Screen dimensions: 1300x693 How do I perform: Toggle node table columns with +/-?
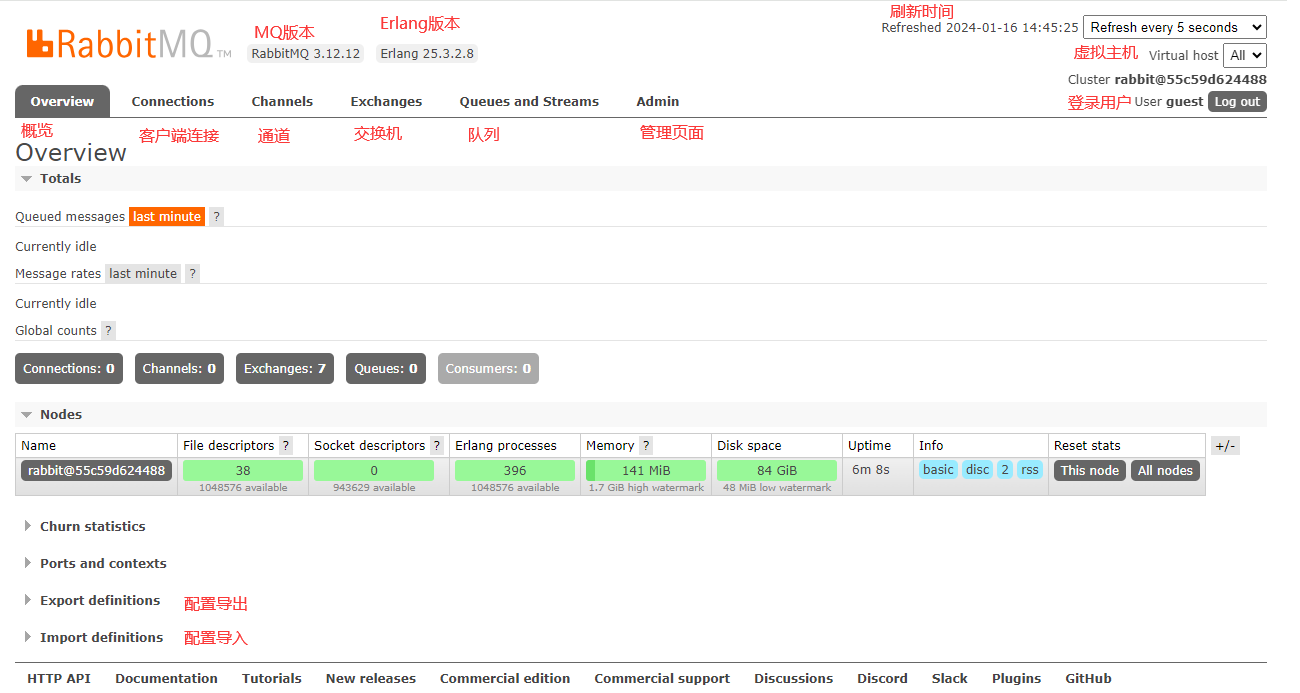pos(1225,446)
